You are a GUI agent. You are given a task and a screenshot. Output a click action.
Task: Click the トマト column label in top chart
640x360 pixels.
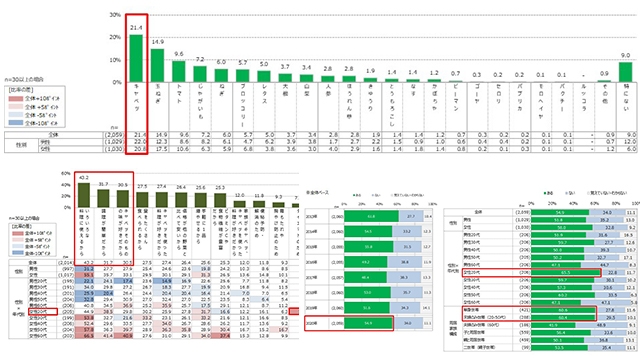[179, 93]
